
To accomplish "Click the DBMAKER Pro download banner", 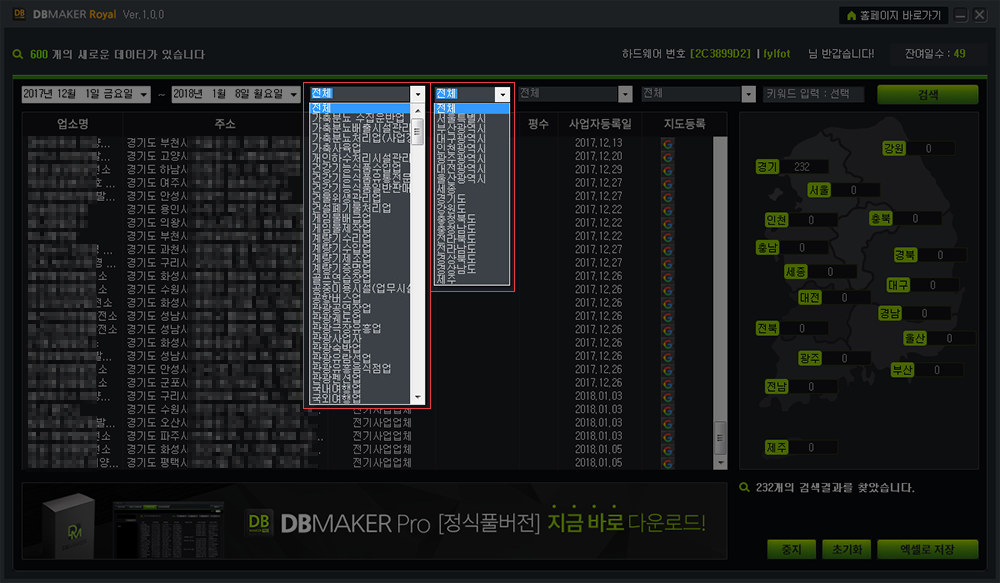I will pos(374,521).
